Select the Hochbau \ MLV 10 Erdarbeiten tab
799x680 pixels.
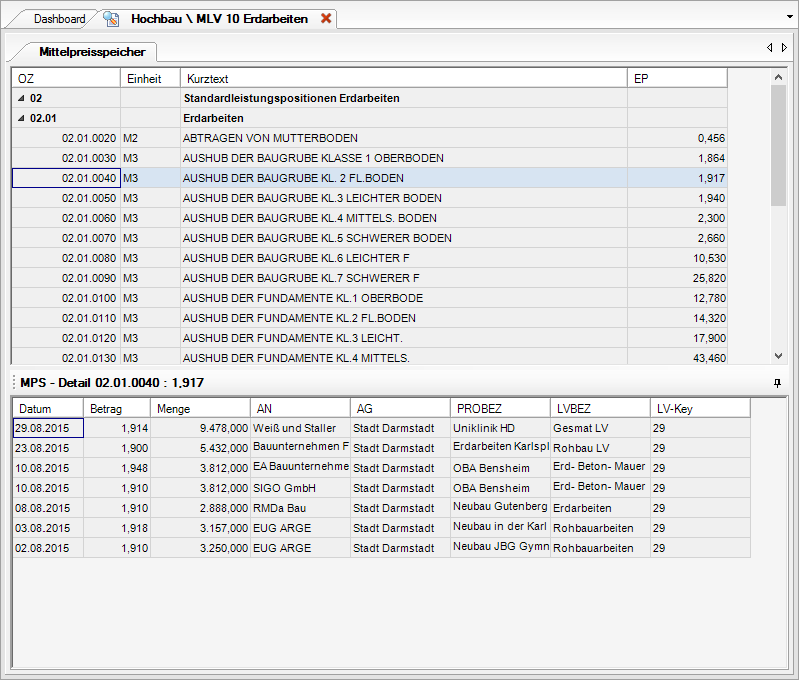[220, 19]
